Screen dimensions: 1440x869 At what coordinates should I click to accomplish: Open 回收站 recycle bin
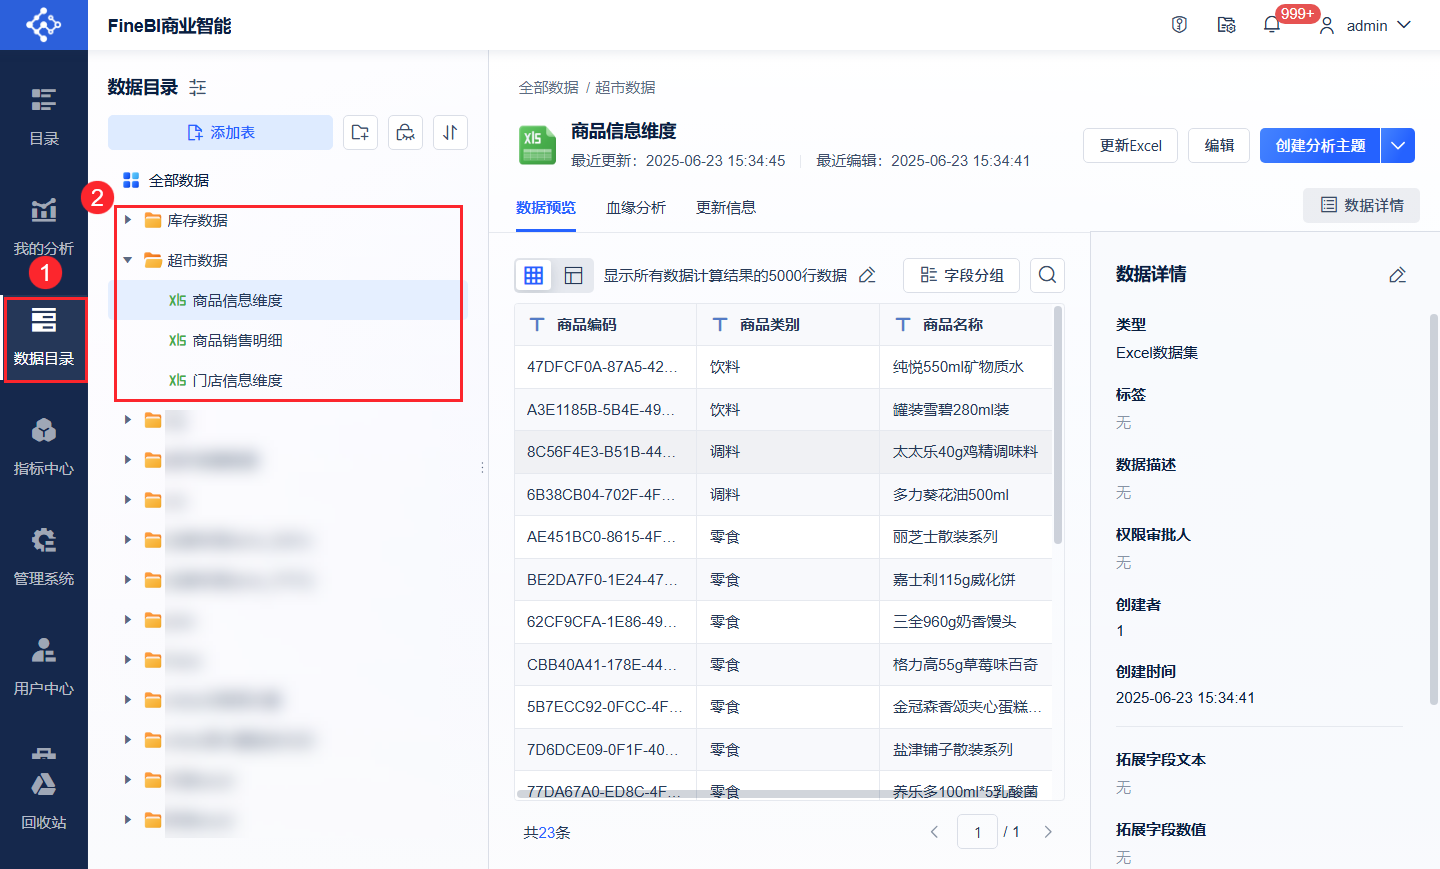click(x=44, y=800)
